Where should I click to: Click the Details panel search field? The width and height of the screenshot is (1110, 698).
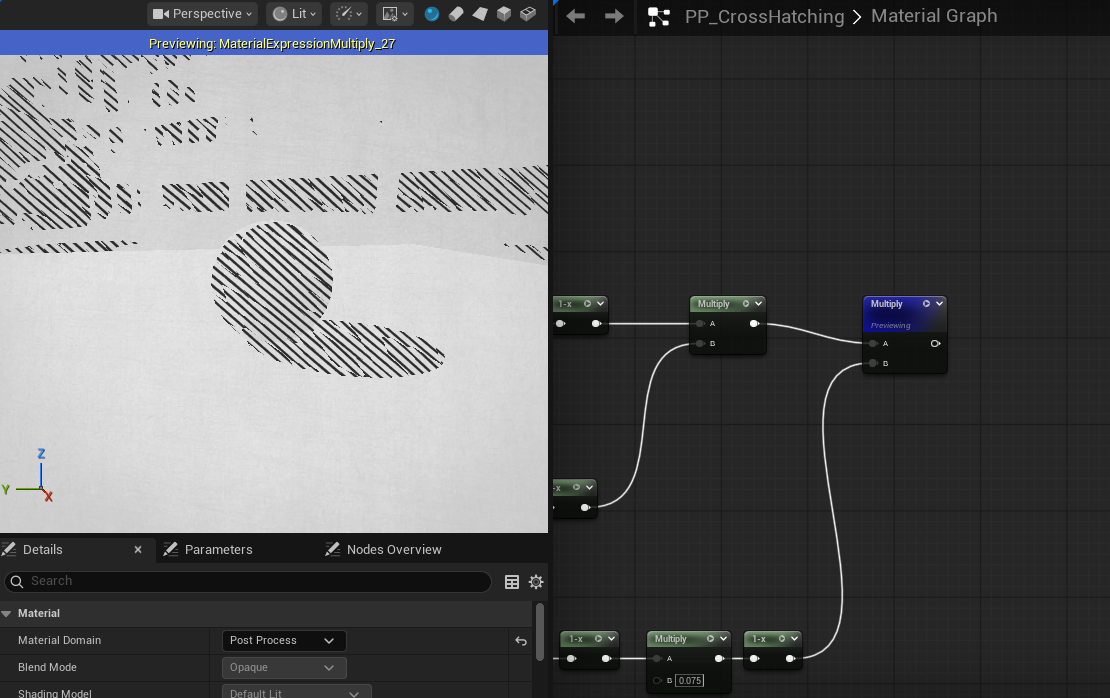point(250,581)
